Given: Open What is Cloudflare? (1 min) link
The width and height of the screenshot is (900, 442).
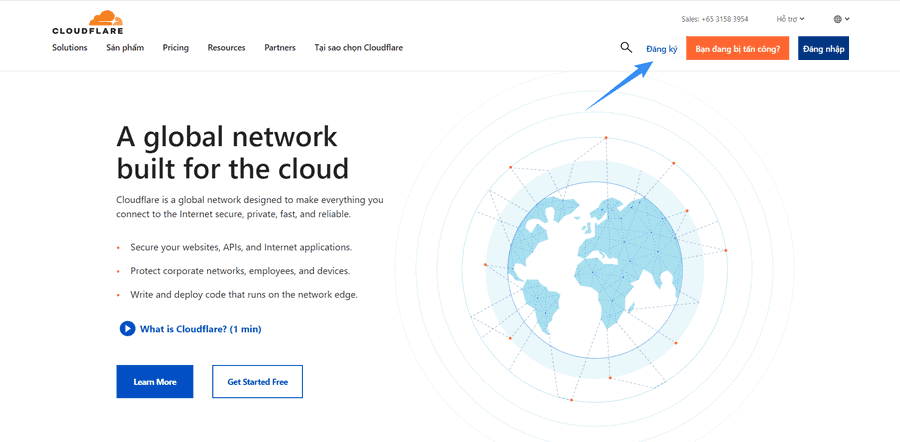Looking at the screenshot, I should [200, 329].
